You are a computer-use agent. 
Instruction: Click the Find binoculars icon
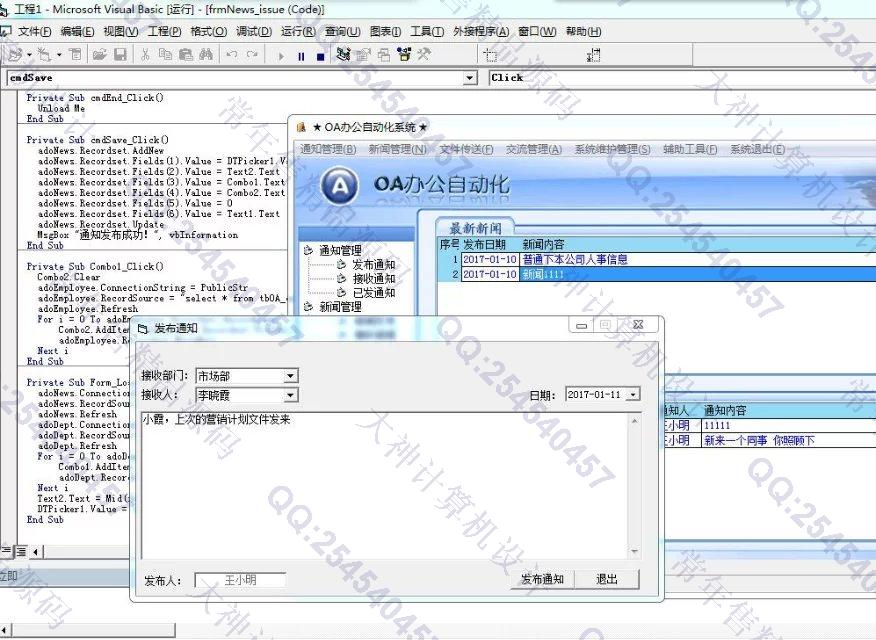click(x=206, y=55)
